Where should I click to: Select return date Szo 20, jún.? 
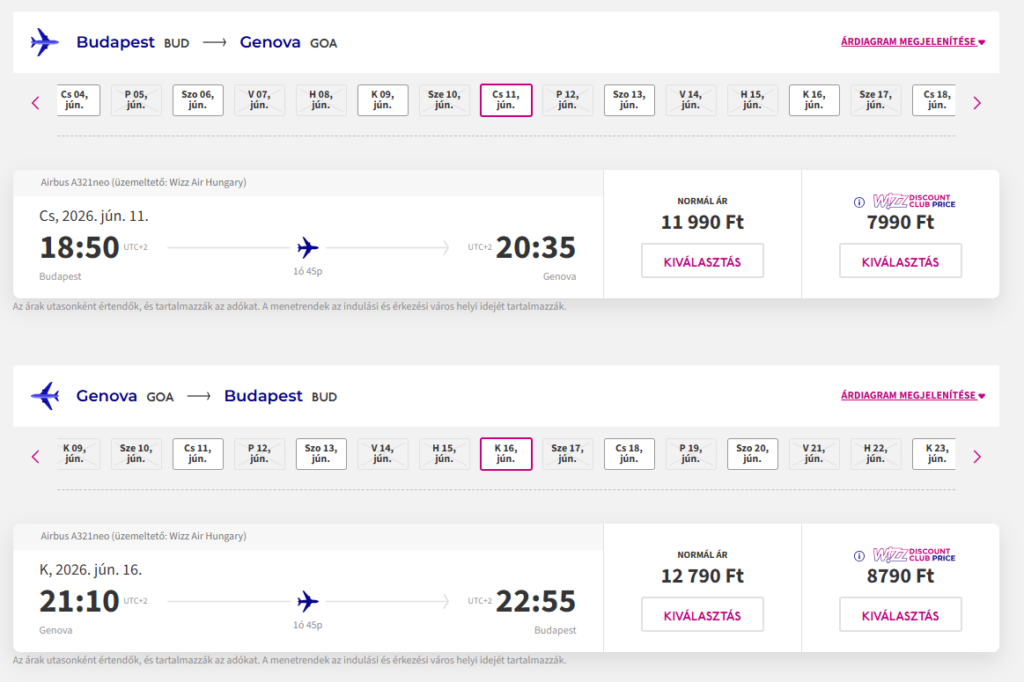752,454
